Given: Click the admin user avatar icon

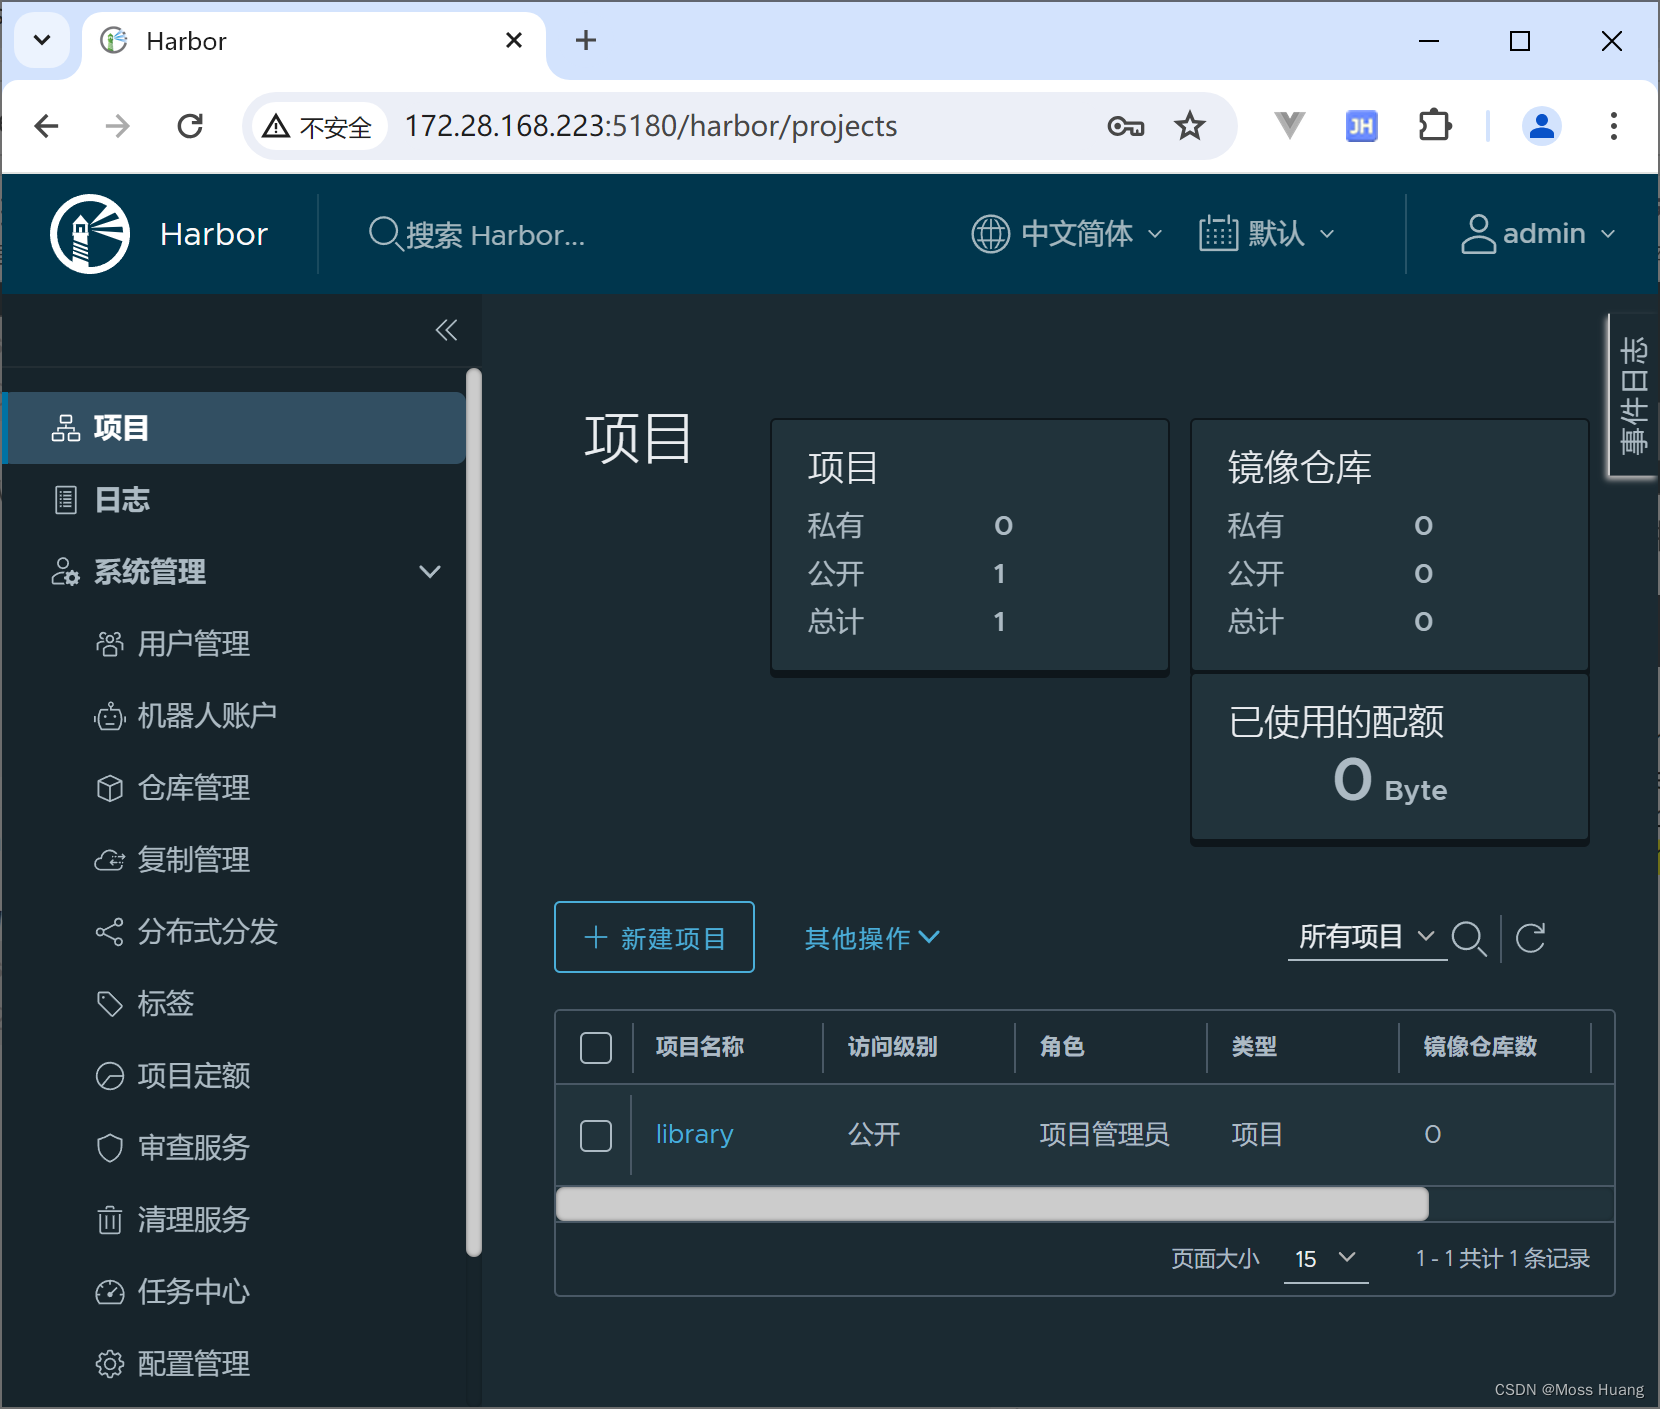Looking at the screenshot, I should (x=1478, y=234).
